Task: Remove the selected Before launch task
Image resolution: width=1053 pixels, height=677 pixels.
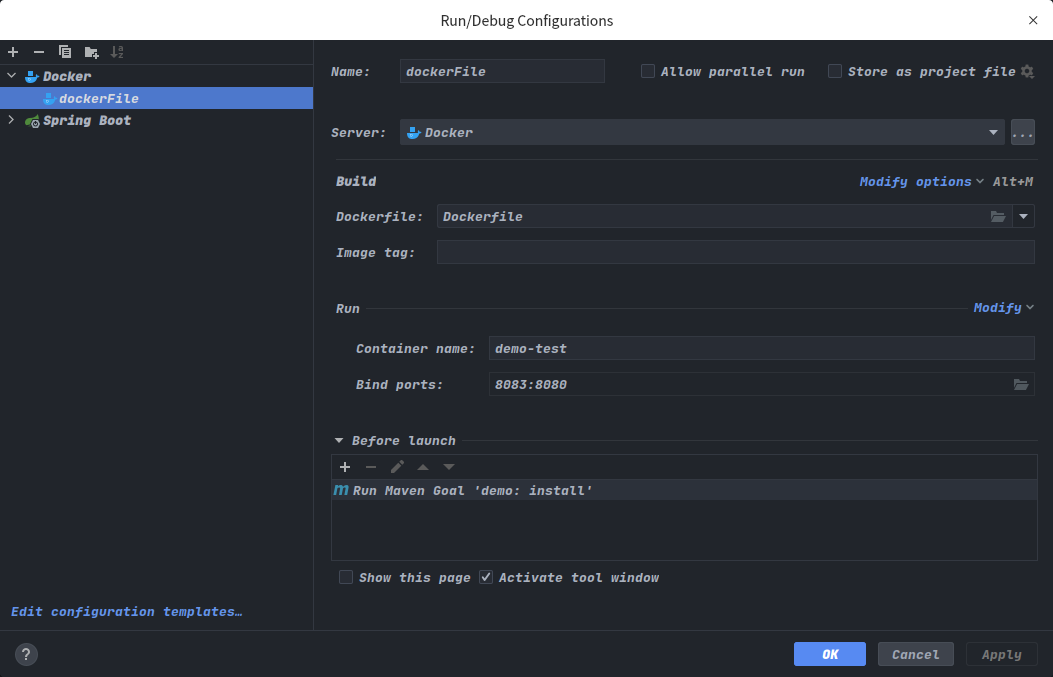Action: (x=371, y=467)
